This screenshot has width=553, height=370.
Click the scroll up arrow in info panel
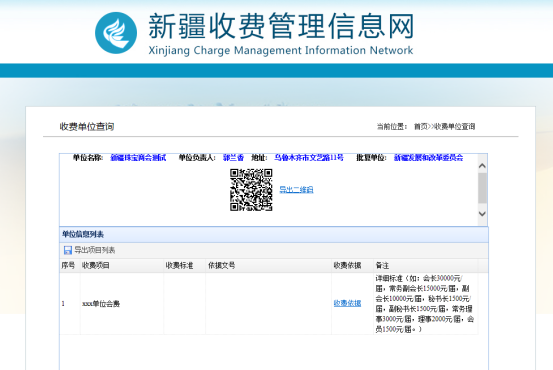(482, 165)
